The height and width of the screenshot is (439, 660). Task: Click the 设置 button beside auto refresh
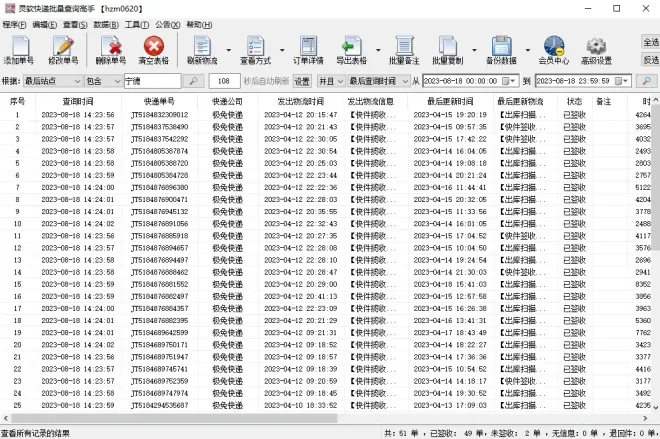[301, 81]
